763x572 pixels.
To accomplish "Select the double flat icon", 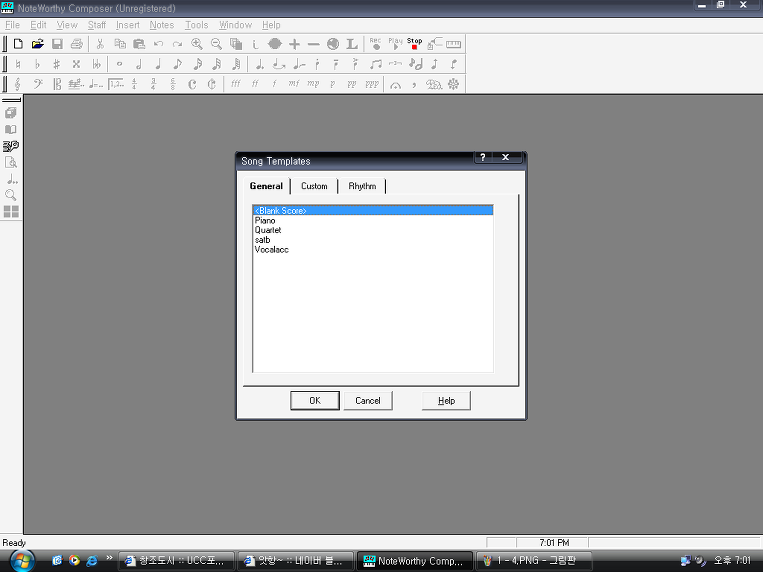I will (96, 64).
